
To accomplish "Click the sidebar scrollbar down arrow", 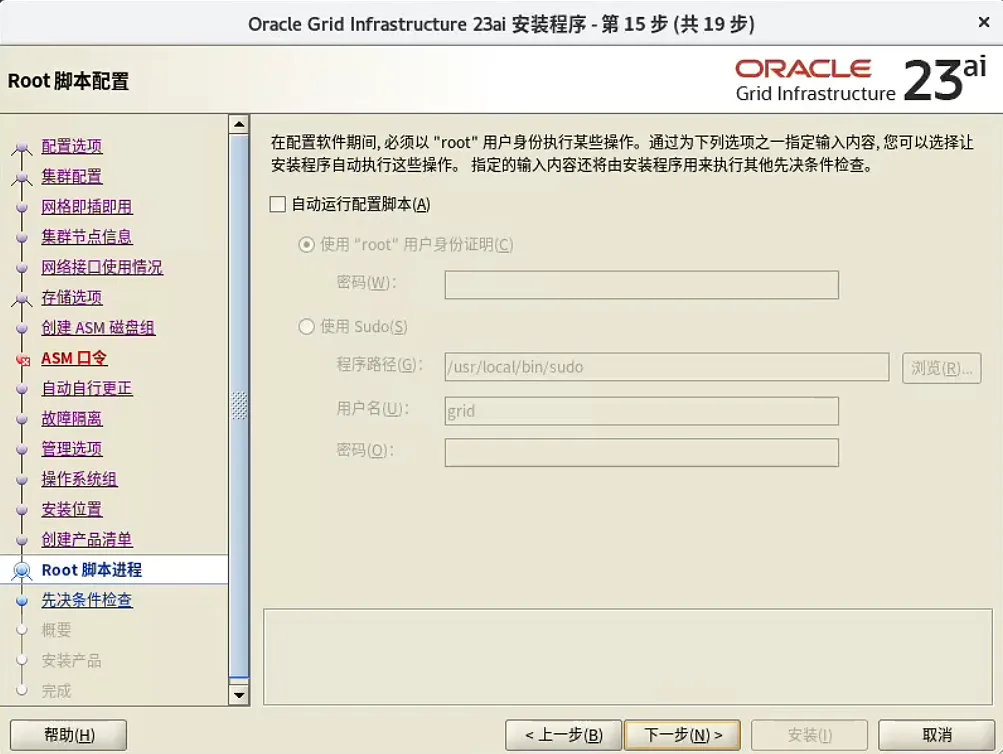I will click(239, 694).
